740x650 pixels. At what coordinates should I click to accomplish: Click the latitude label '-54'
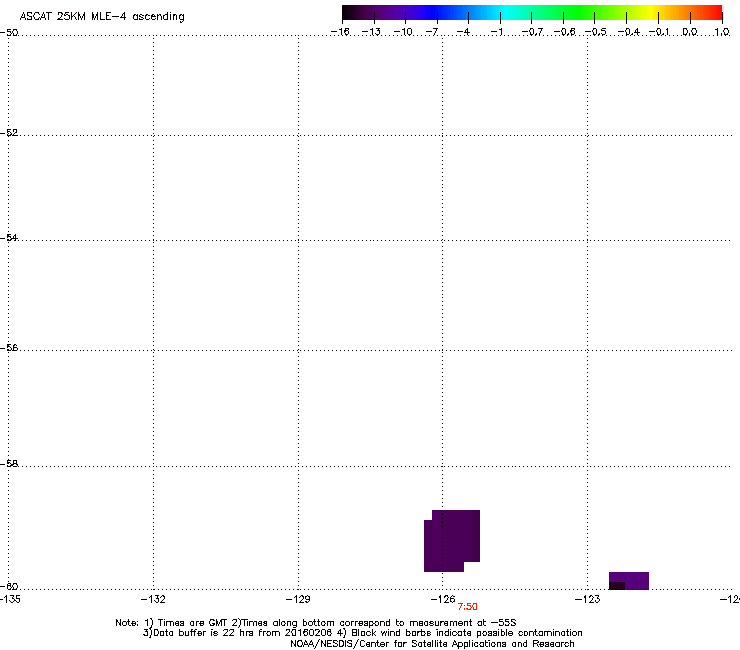[x=9, y=237]
